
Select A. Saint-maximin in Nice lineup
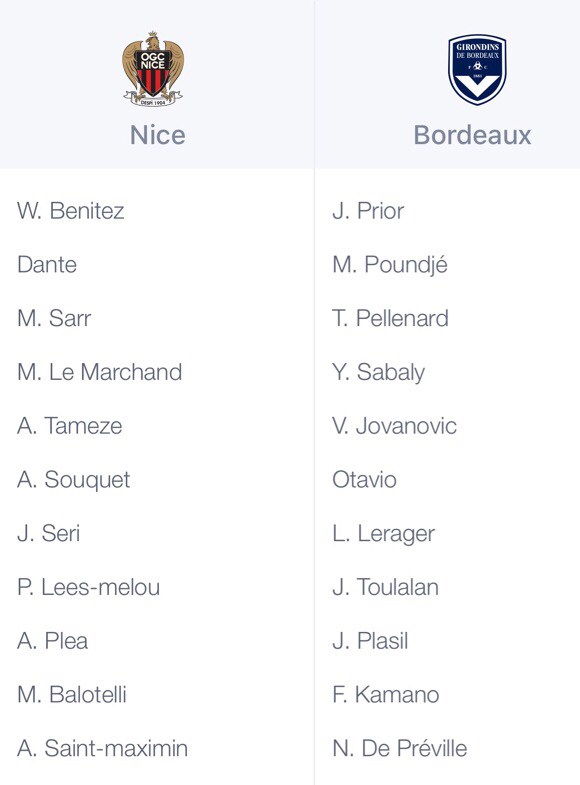(103, 748)
